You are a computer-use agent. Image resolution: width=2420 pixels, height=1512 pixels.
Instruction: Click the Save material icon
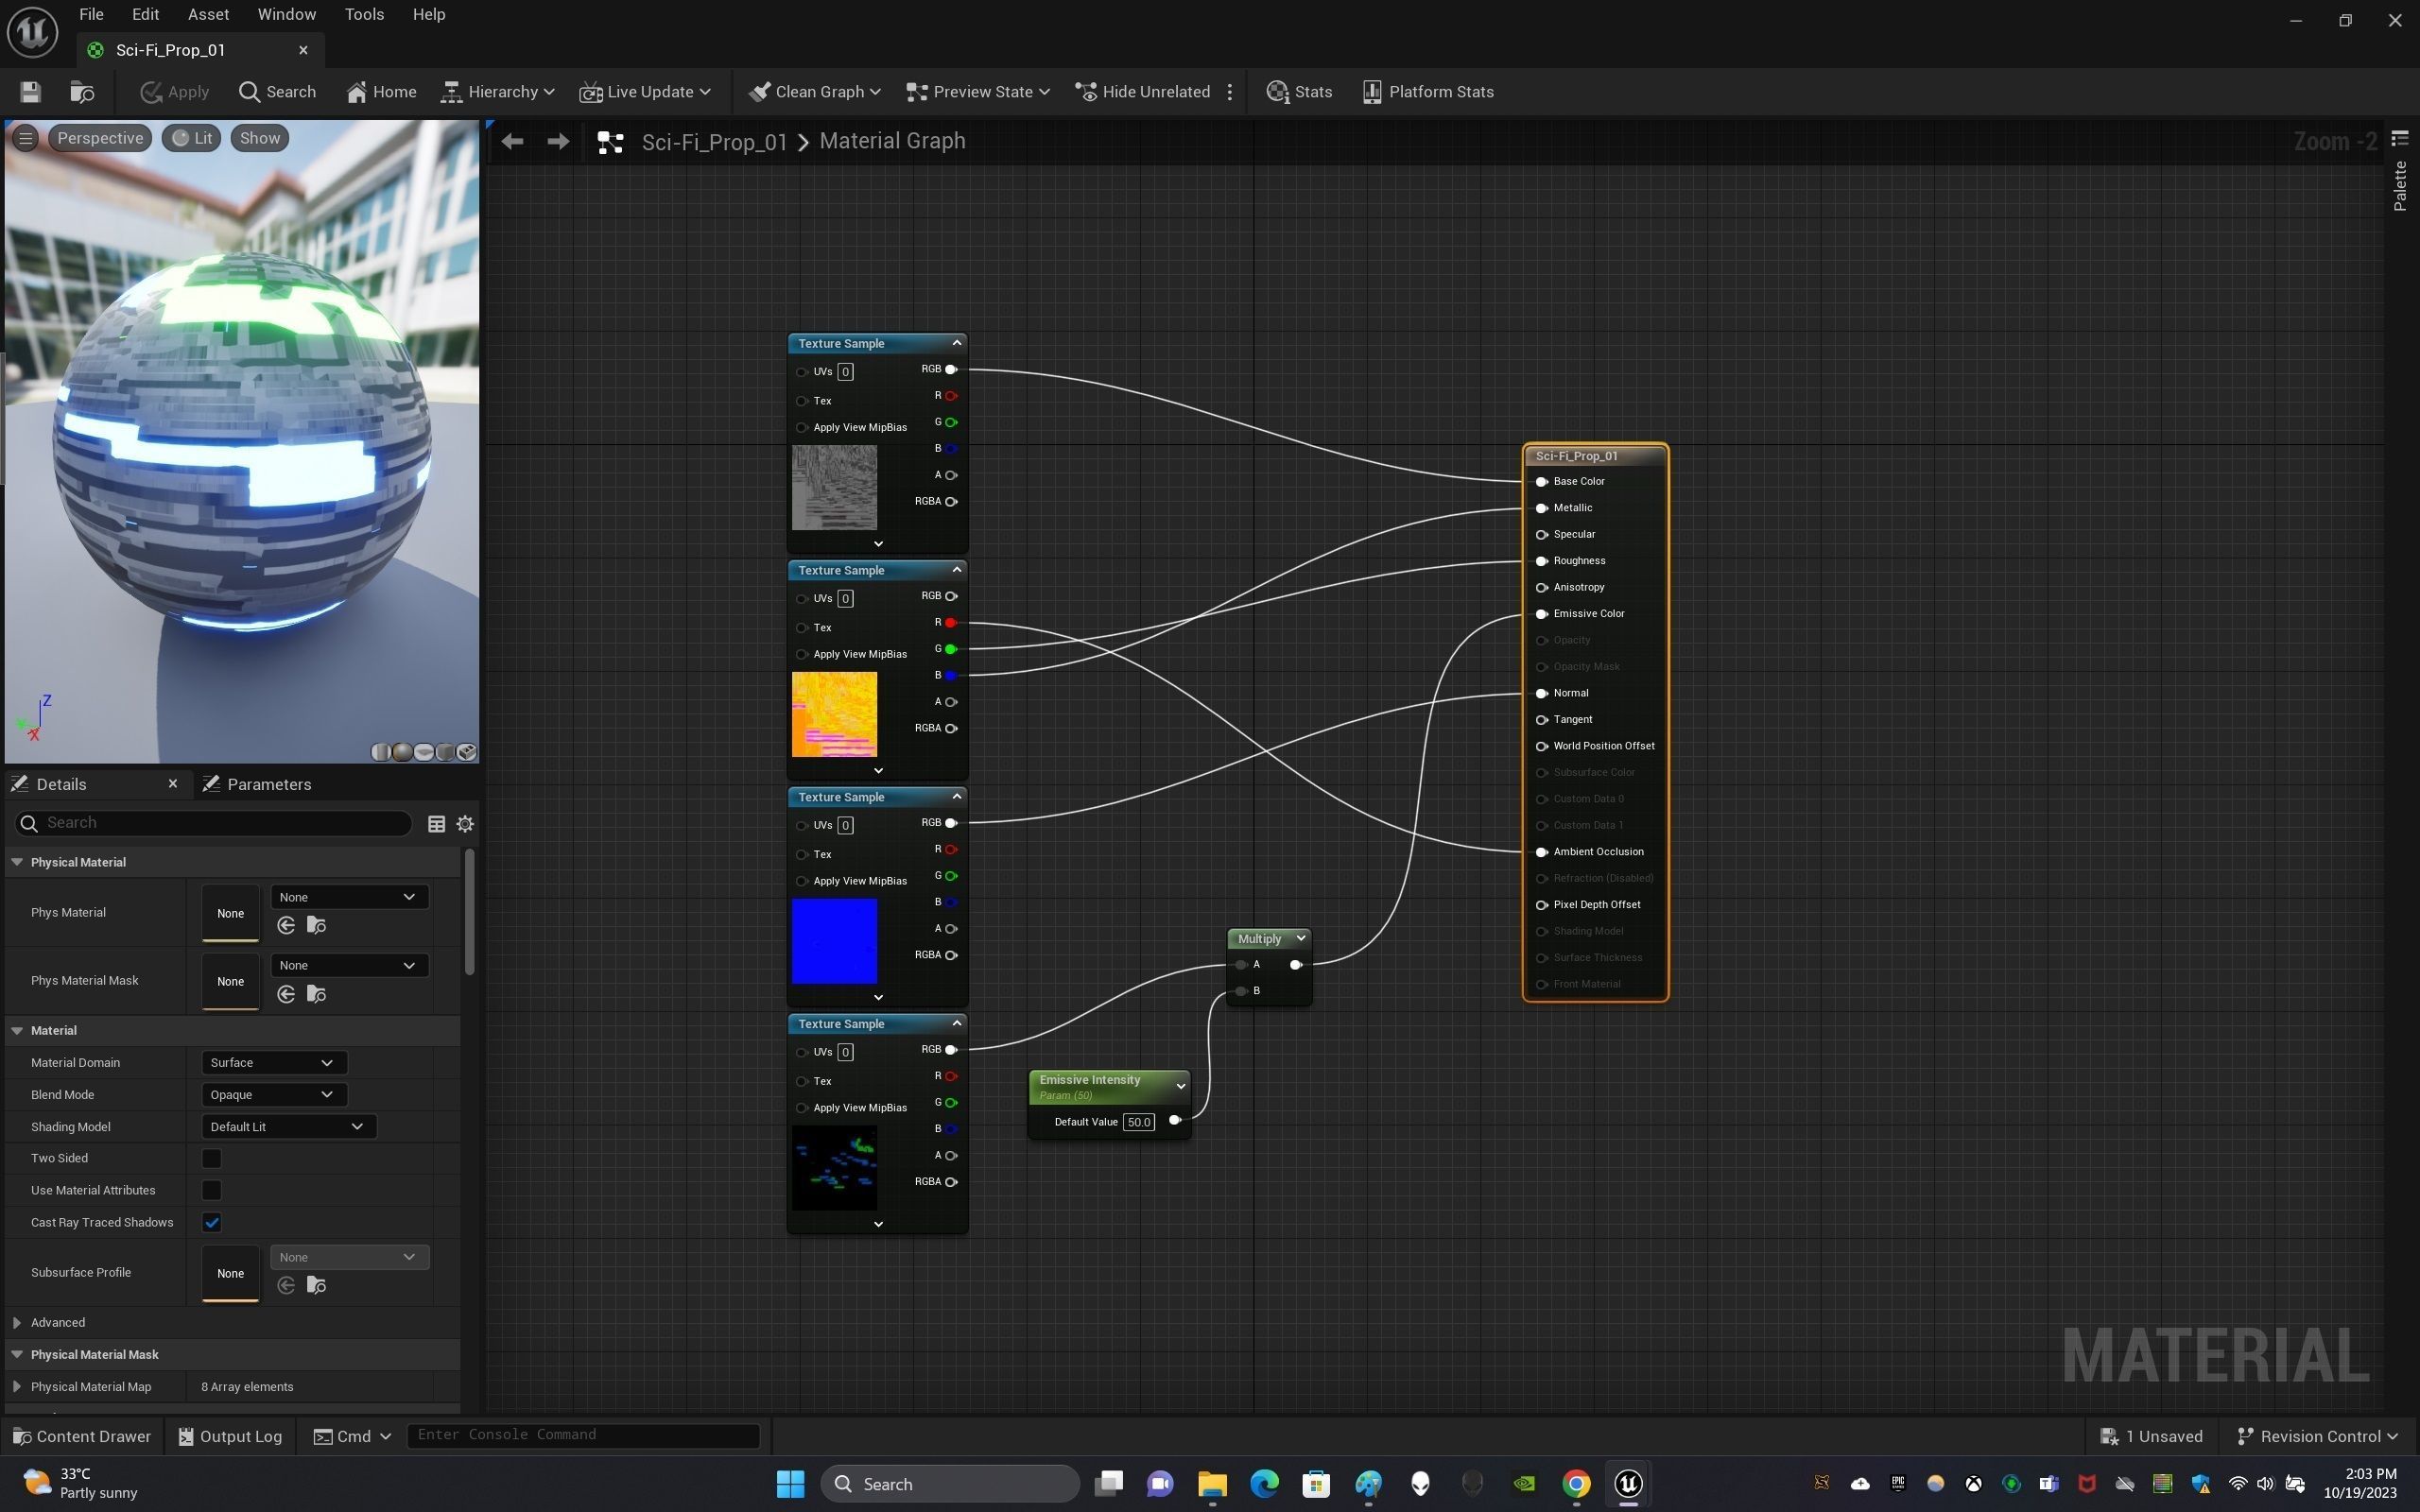30,92
